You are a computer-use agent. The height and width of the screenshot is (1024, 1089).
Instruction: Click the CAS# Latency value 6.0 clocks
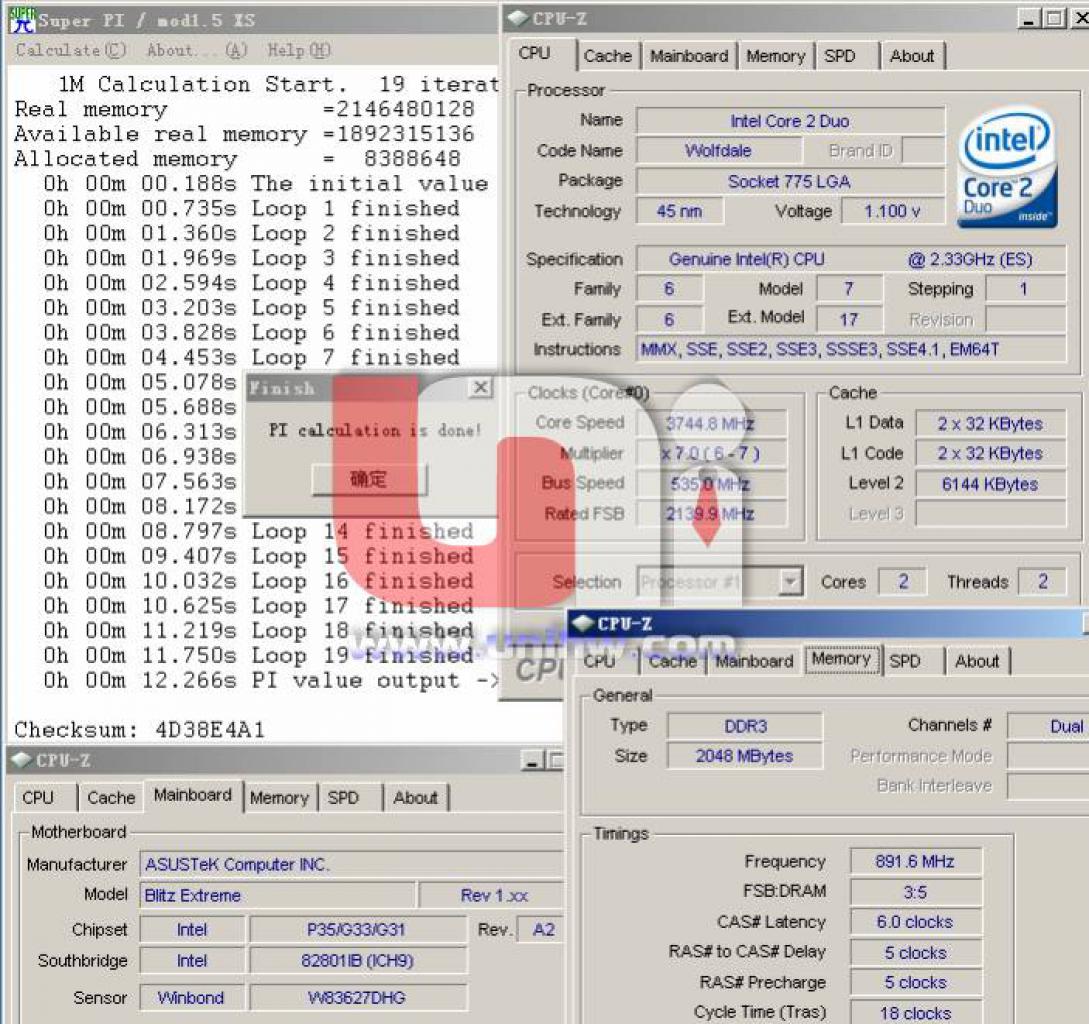point(915,922)
